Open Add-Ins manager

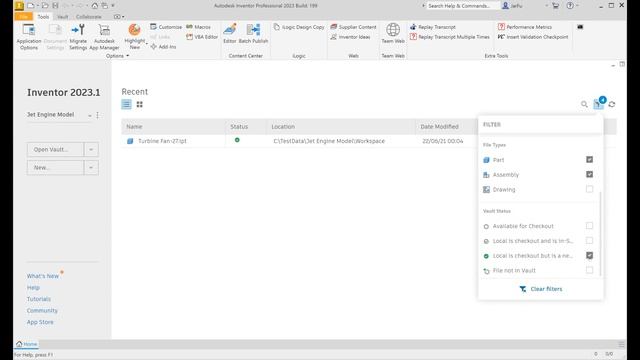pos(163,47)
